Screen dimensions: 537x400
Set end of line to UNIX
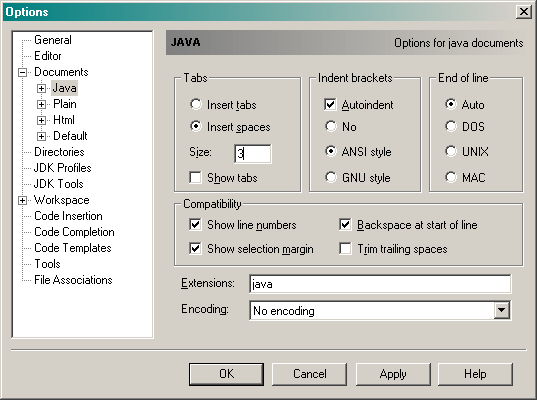(451, 151)
